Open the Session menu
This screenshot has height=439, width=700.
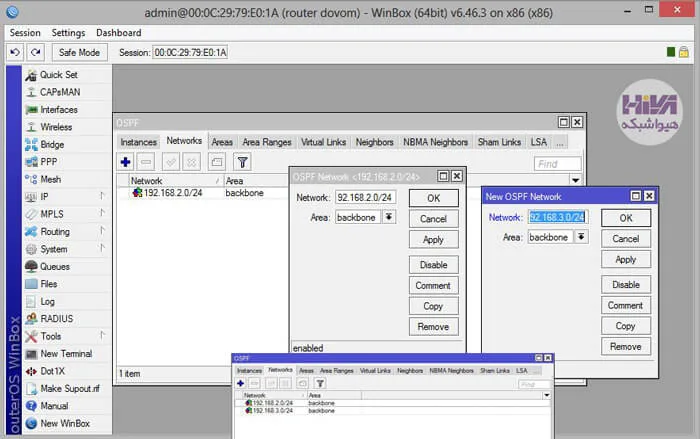(25, 33)
